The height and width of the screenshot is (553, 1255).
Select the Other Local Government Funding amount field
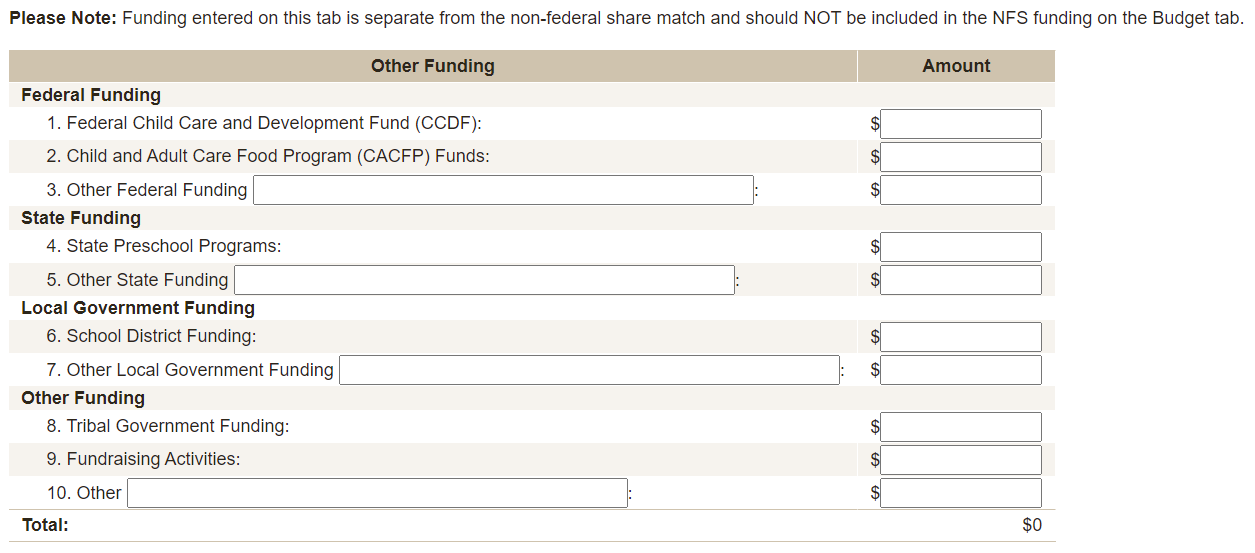tap(960, 370)
